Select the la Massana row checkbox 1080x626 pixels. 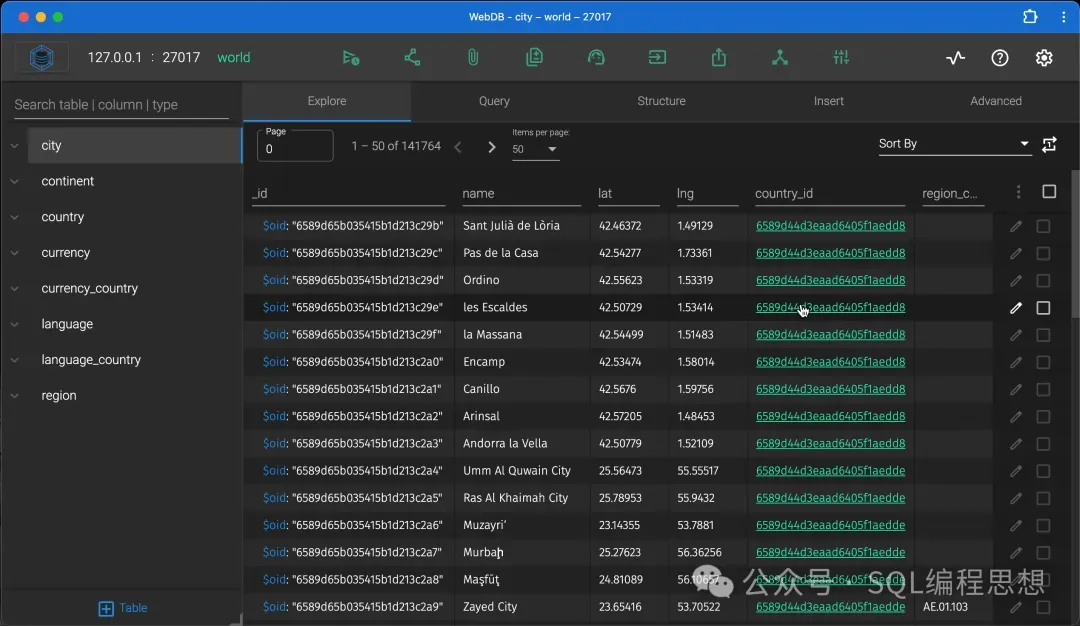(1043, 335)
